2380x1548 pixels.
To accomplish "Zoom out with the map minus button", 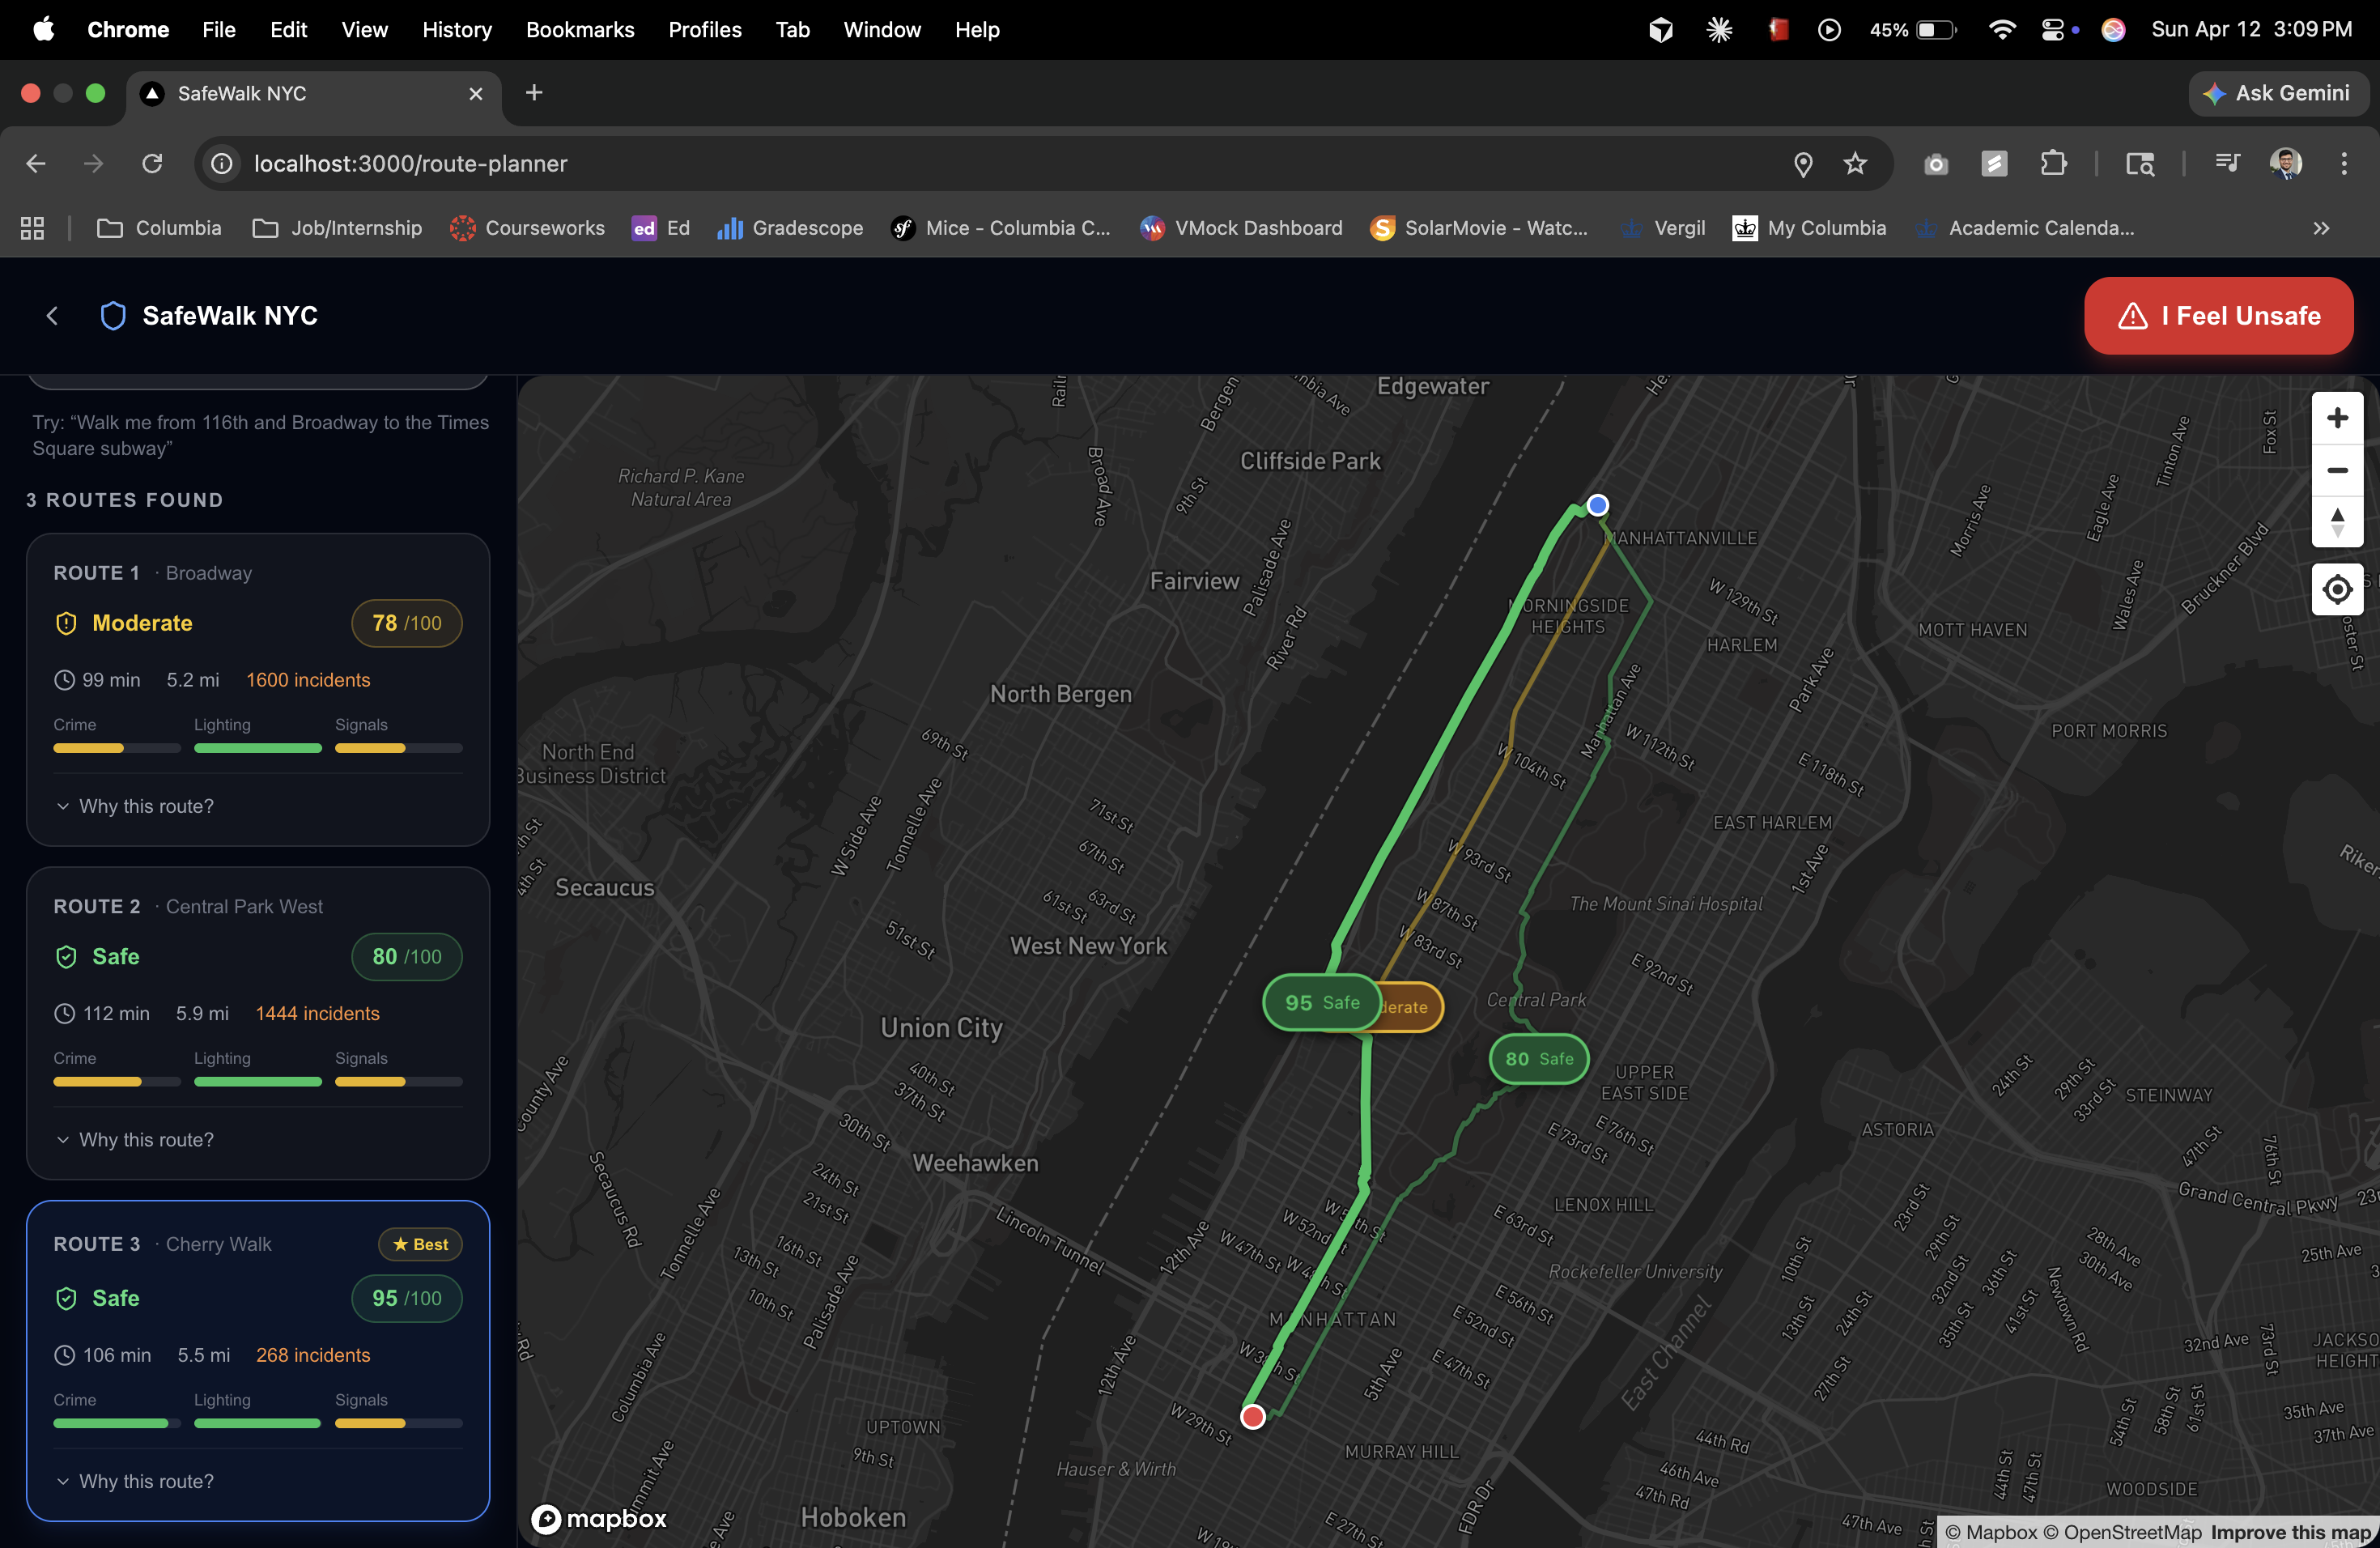I will click(x=2336, y=470).
